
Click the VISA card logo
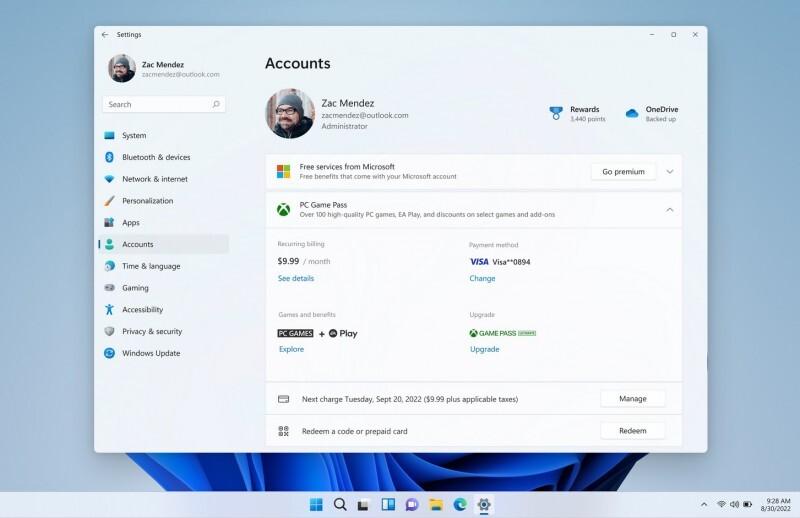tap(479, 261)
